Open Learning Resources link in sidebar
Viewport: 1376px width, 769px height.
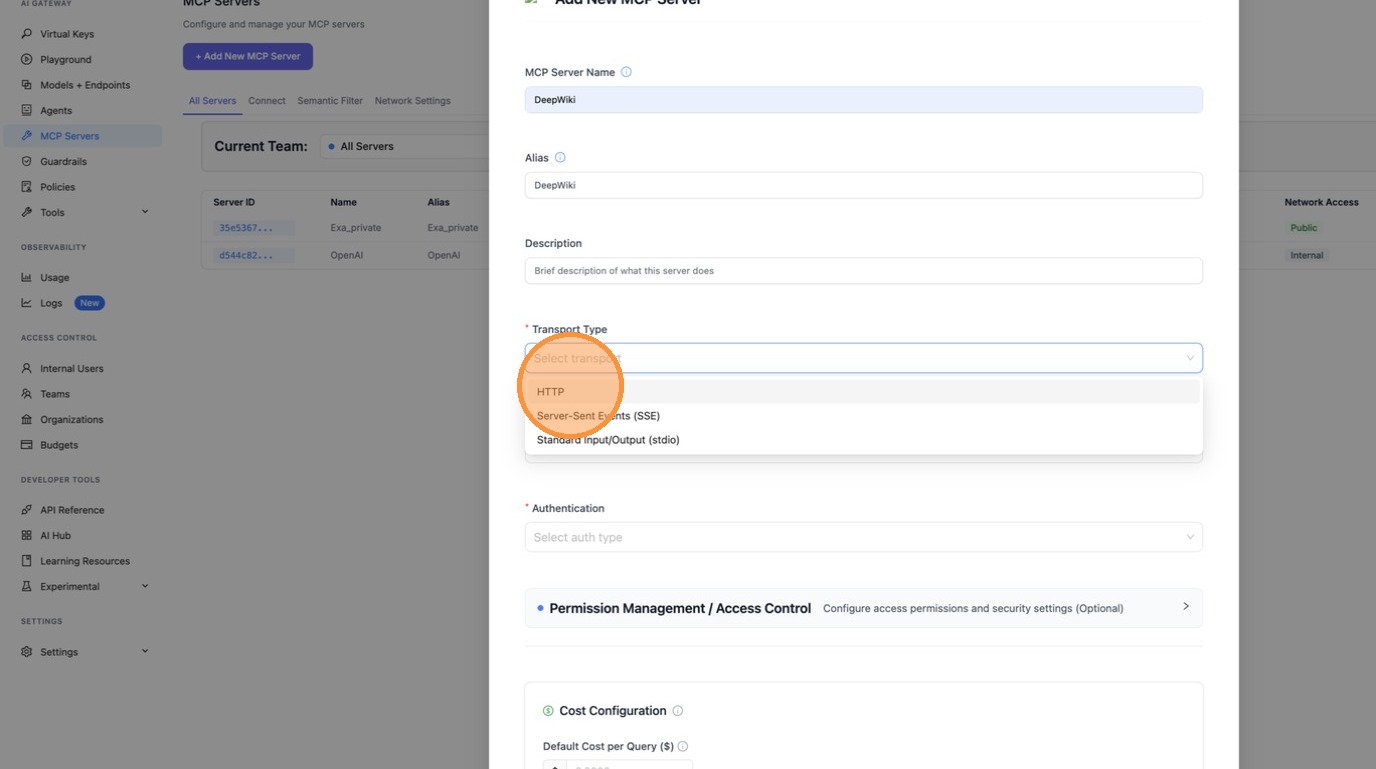(84, 561)
